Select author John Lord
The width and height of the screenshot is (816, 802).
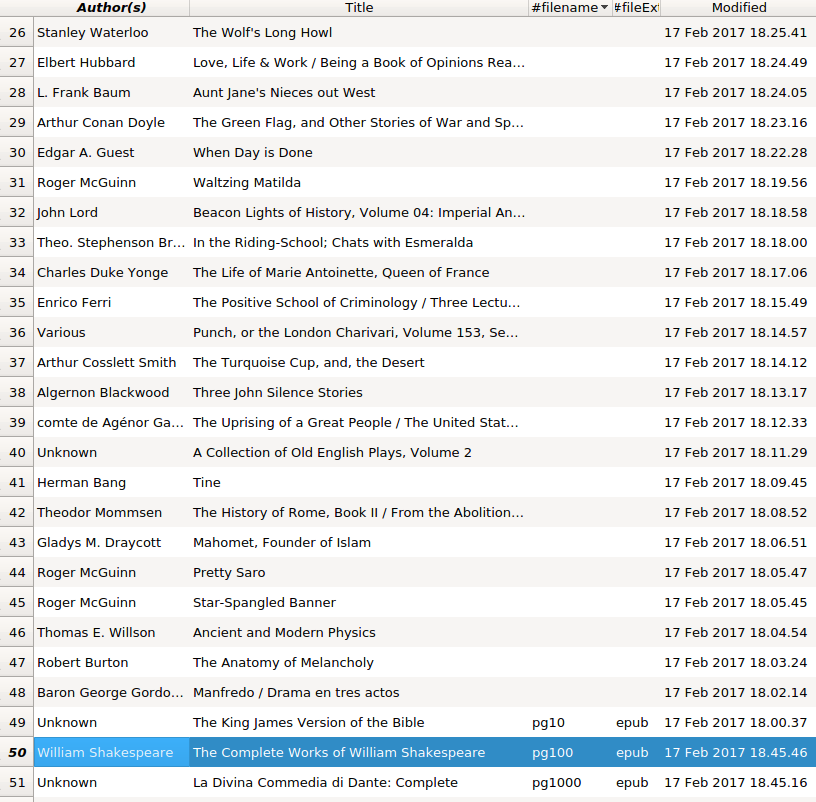(x=67, y=213)
